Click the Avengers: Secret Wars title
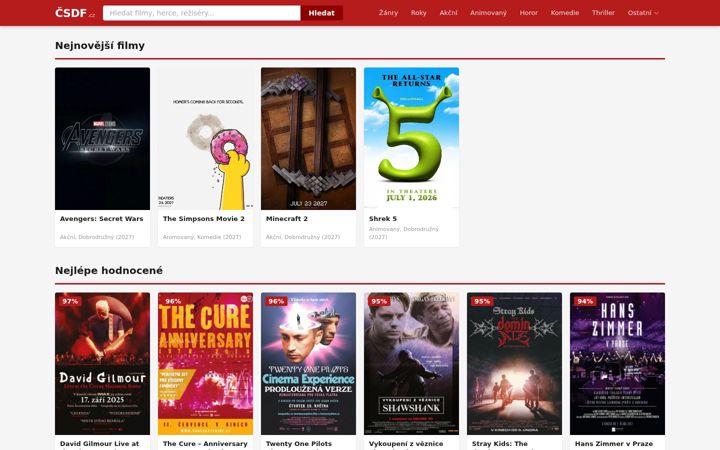Viewport: 720px width, 450px height. (101, 219)
